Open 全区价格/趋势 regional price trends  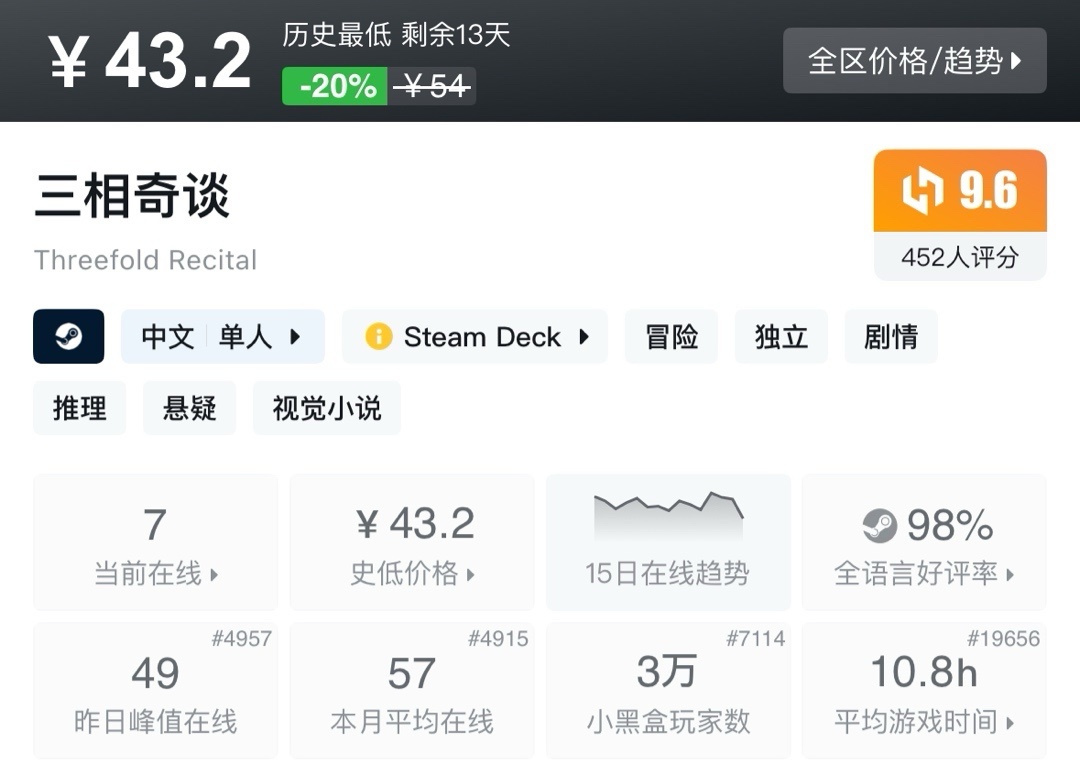914,61
